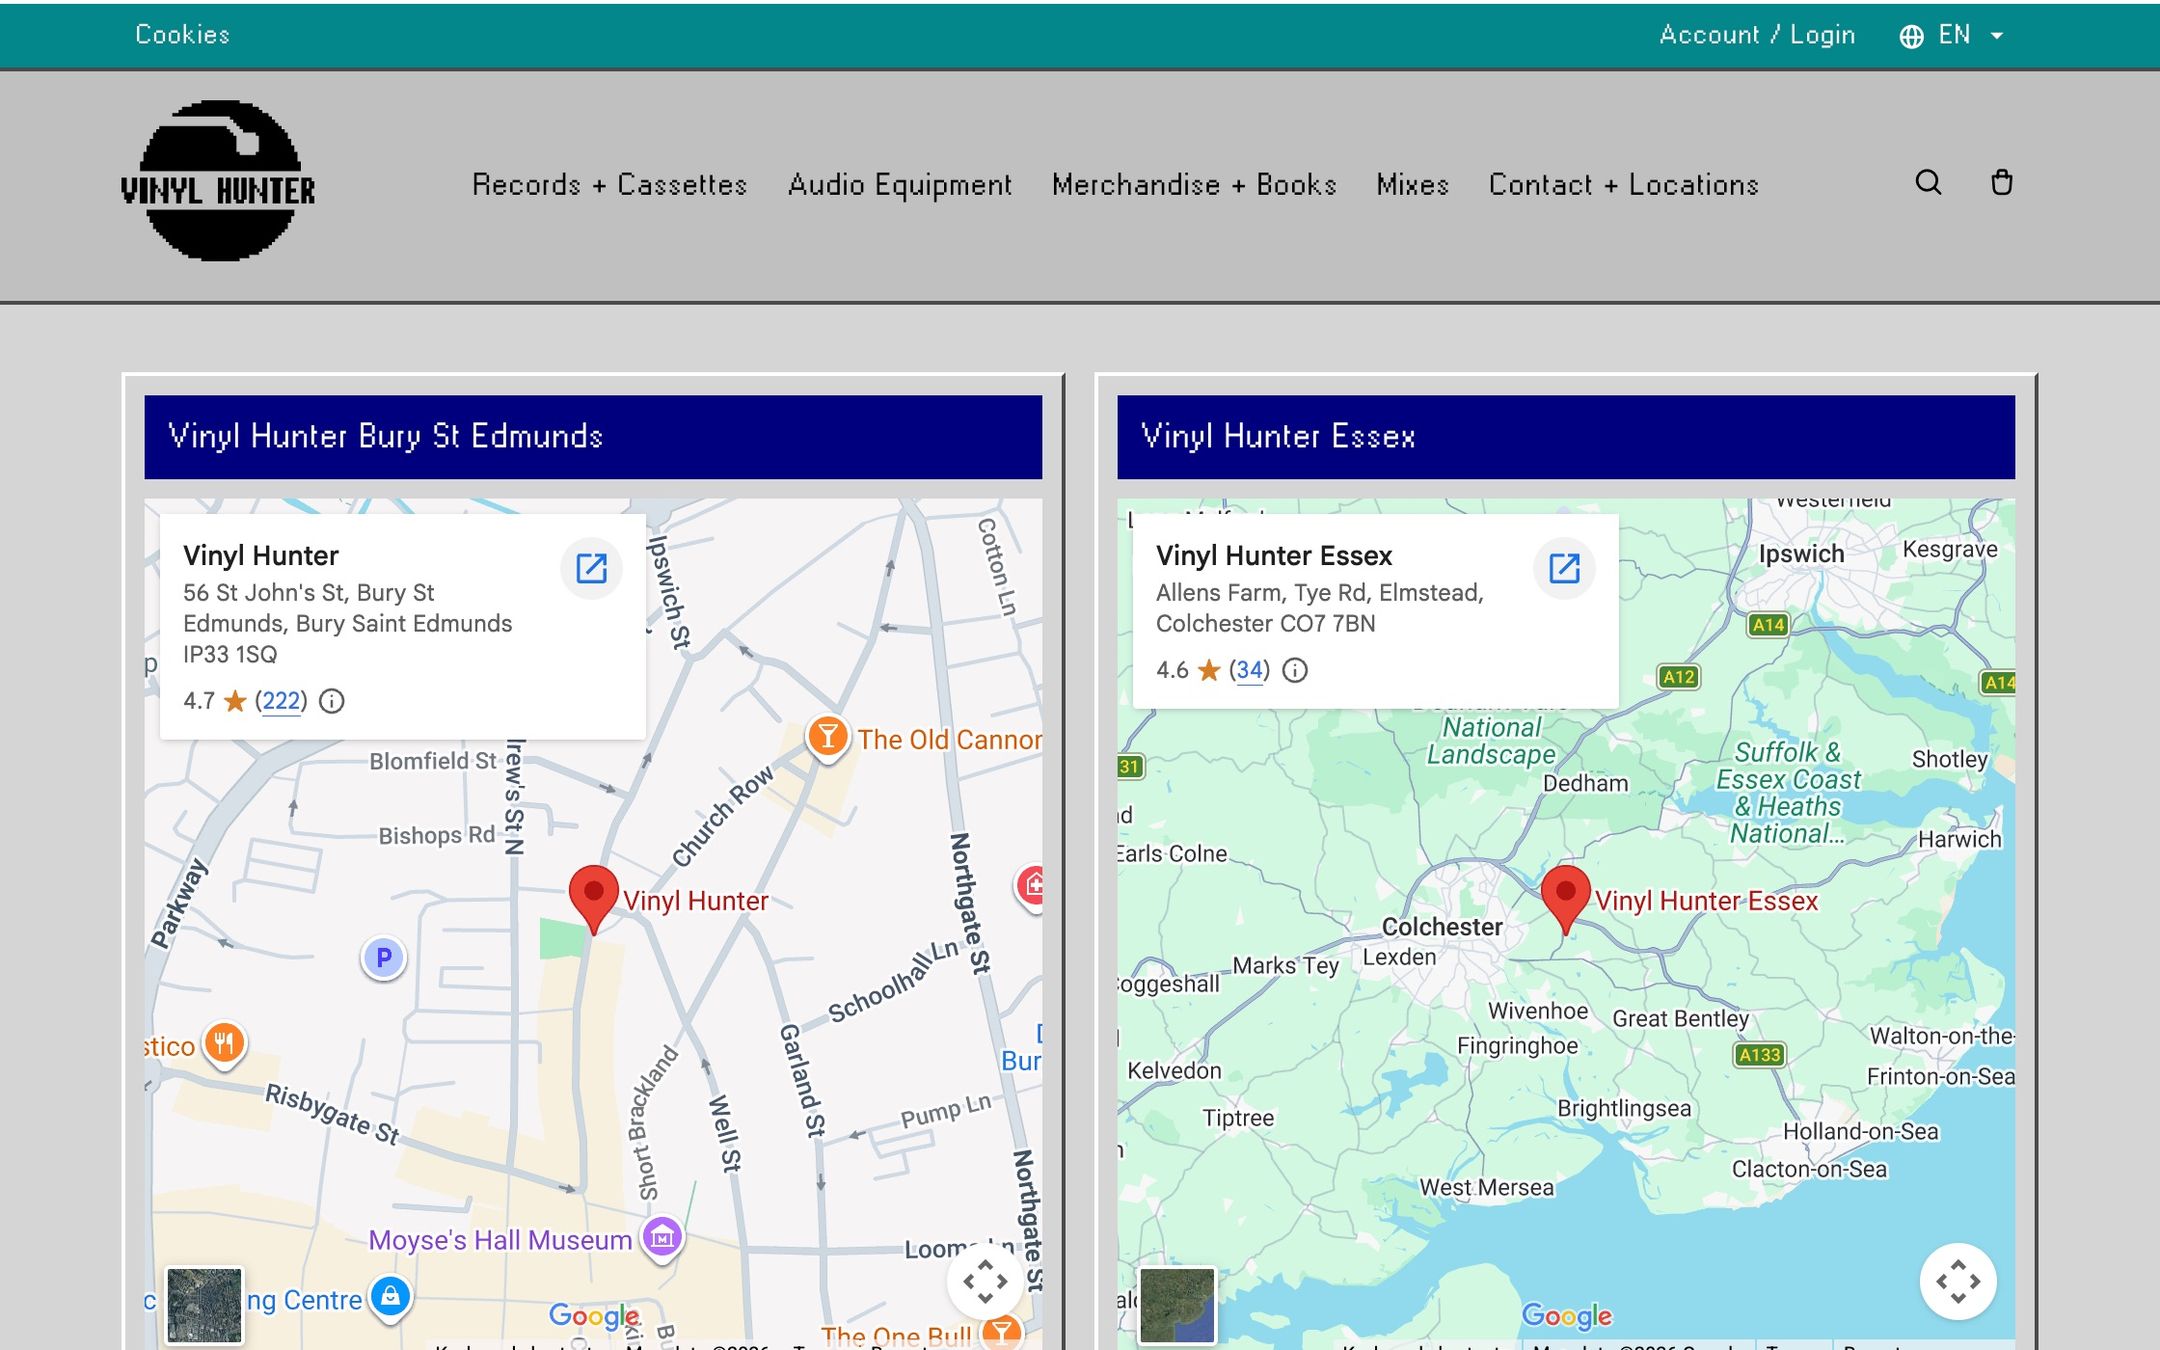Click Account / Login link
The height and width of the screenshot is (1350, 2160).
point(1757,35)
